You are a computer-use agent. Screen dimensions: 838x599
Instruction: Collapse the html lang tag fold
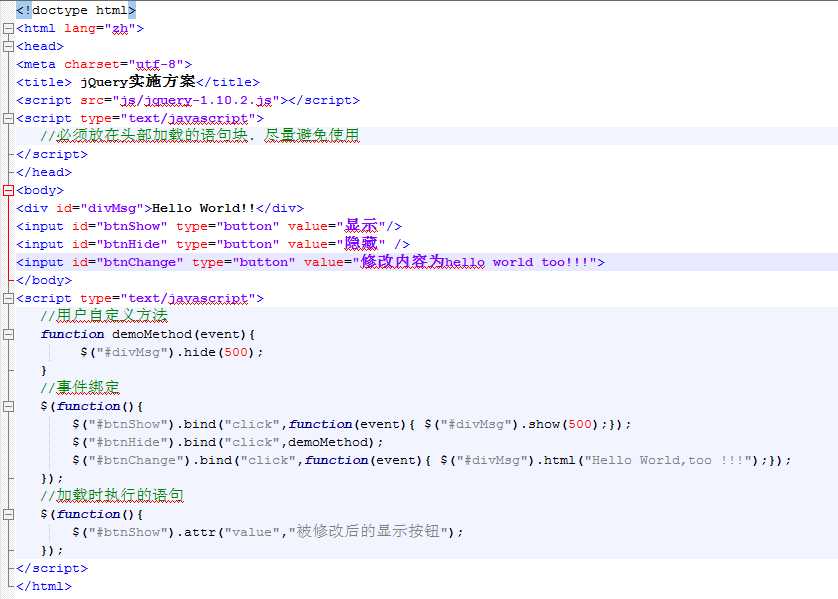click(8, 28)
